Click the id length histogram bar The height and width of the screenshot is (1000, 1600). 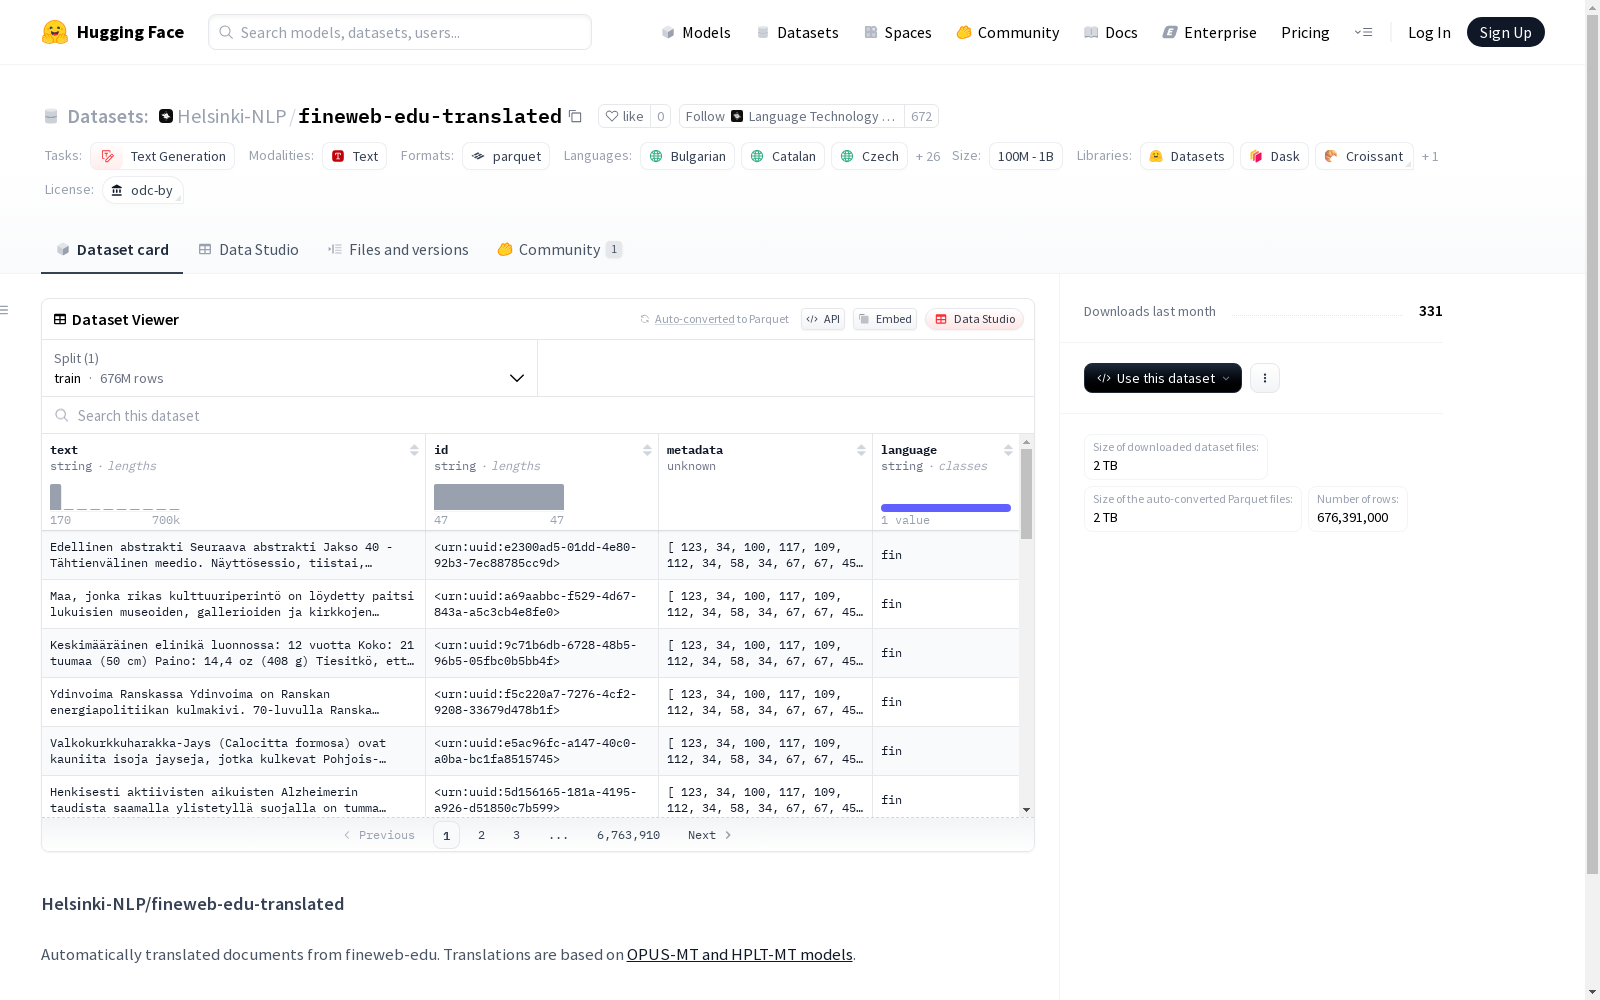click(499, 497)
